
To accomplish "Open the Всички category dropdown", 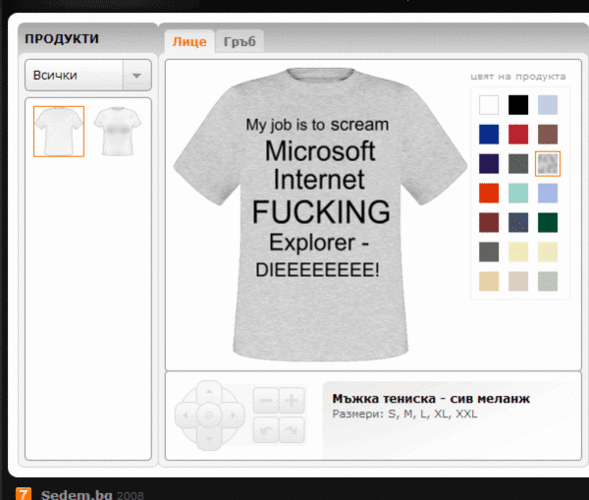I will pyautogui.click(x=88, y=75).
